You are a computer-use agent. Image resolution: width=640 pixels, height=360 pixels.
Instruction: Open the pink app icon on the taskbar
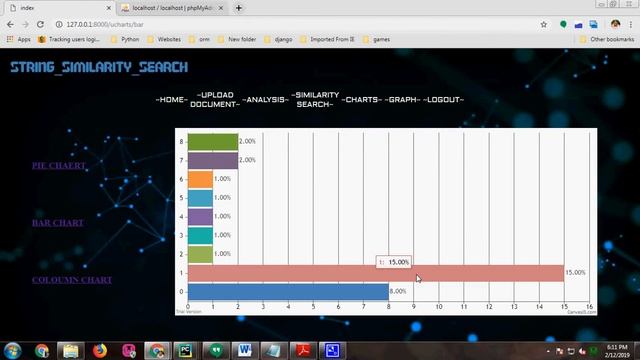[x=129, y=351]
